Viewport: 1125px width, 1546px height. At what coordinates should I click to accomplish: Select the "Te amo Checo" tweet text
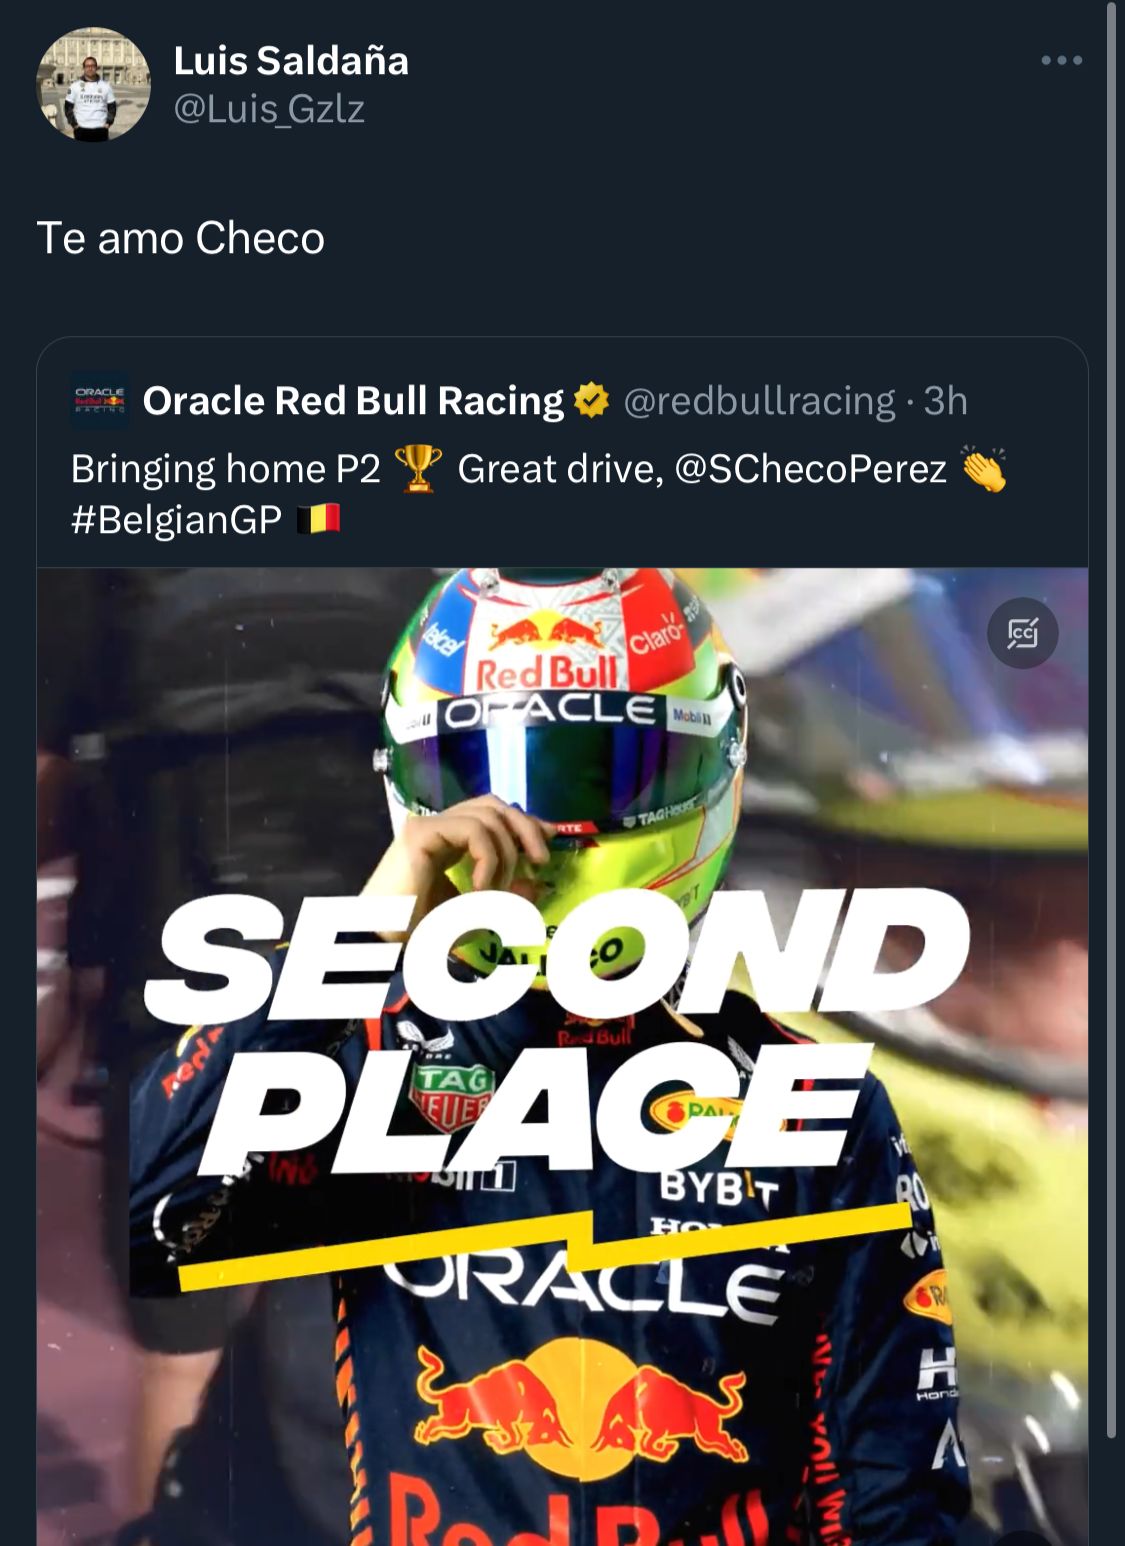[181, 238]
